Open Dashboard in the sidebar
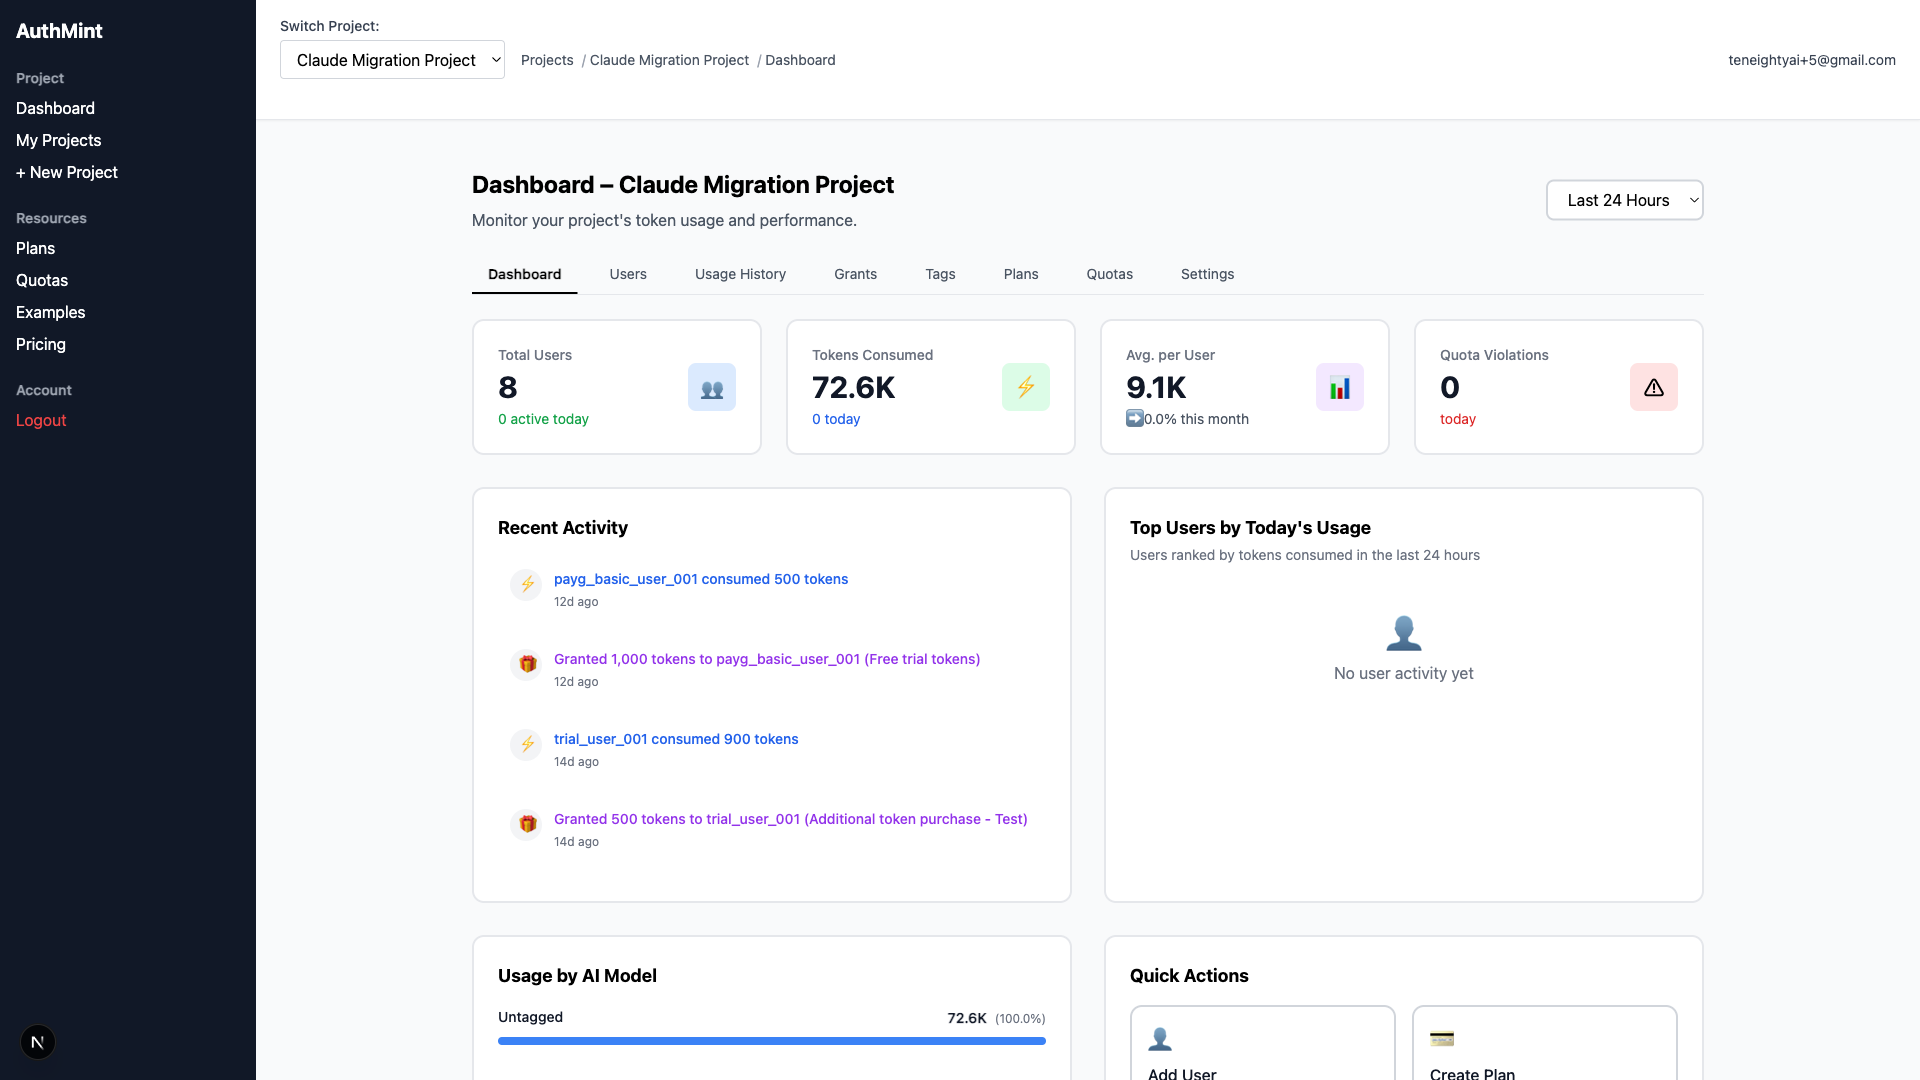 (55, 108)
